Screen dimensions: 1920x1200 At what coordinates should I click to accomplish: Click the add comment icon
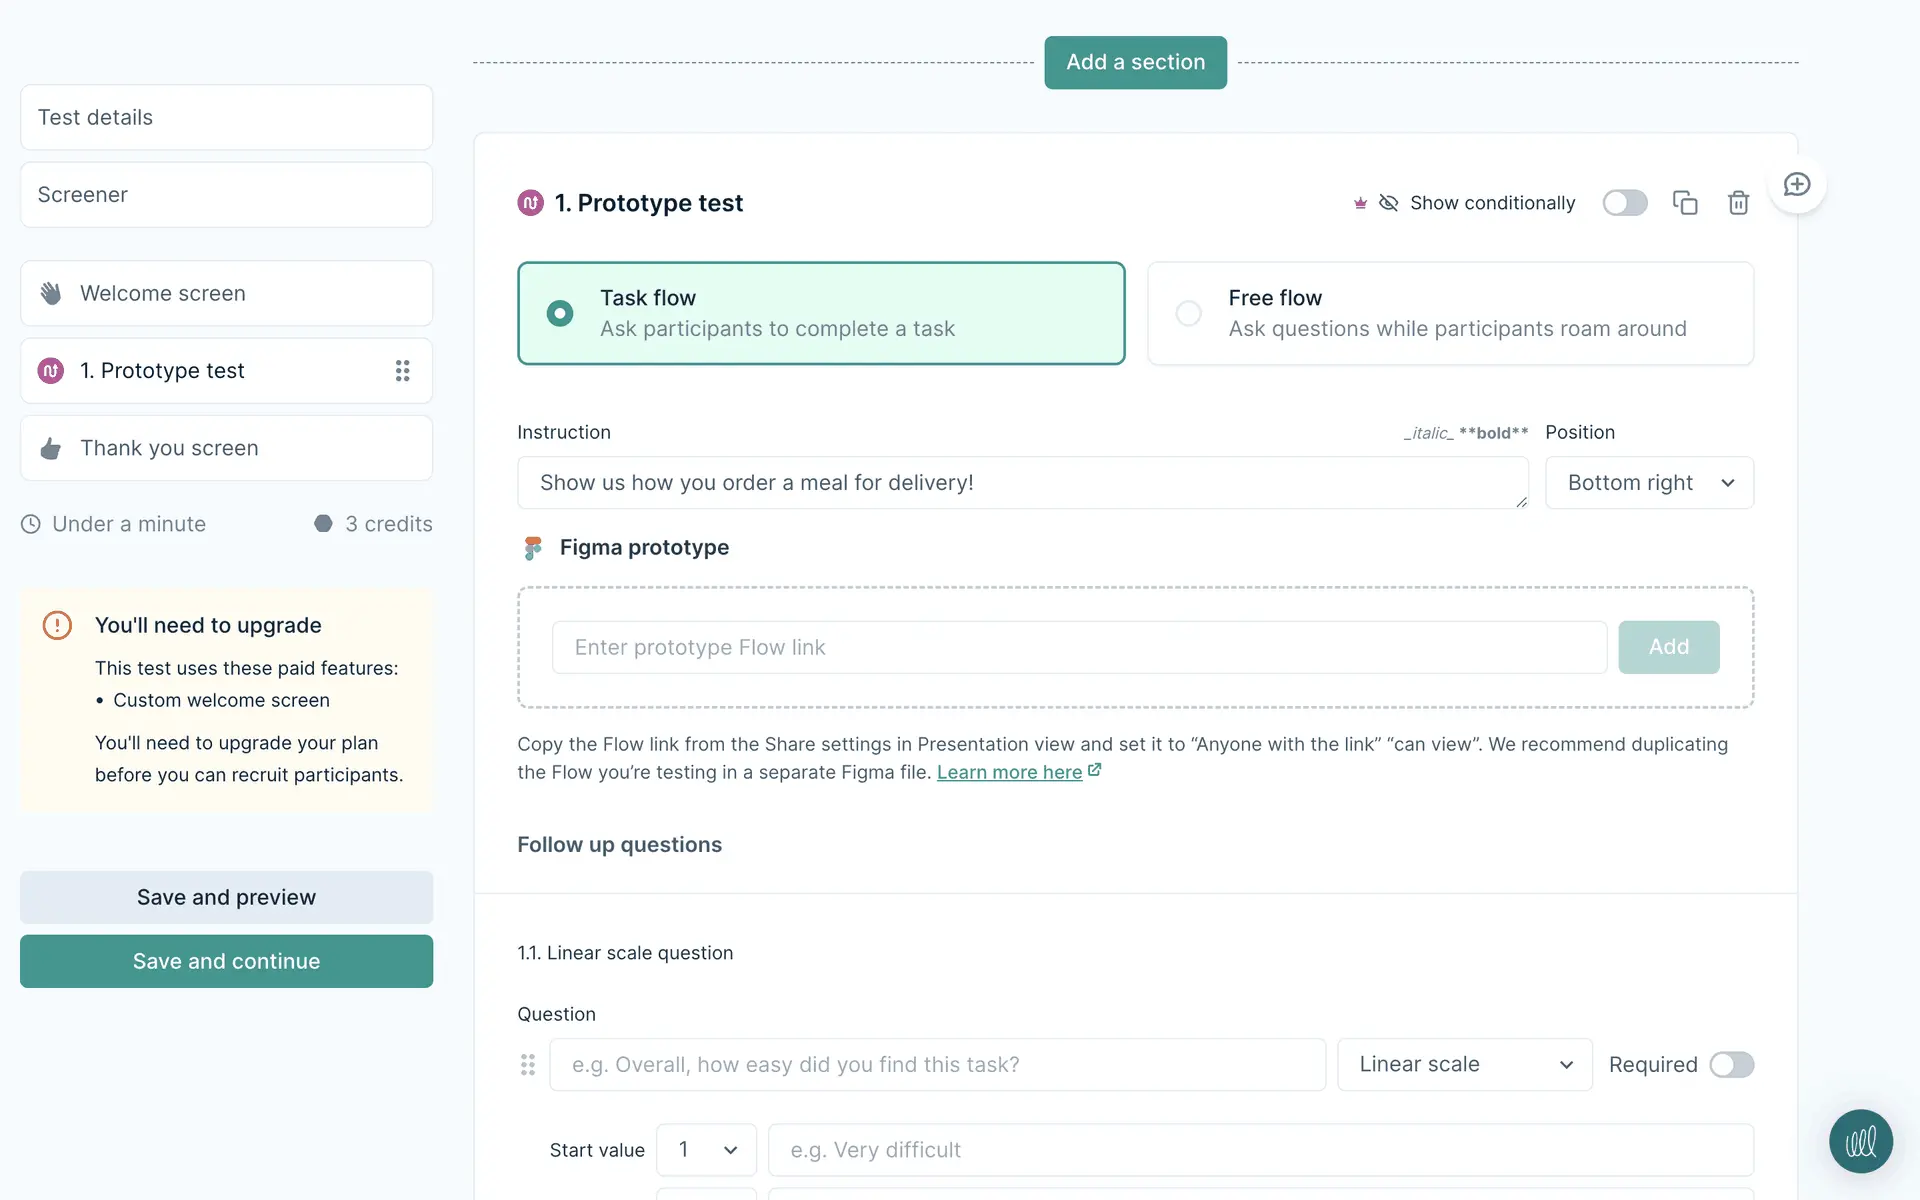[x=1797, y=185]
